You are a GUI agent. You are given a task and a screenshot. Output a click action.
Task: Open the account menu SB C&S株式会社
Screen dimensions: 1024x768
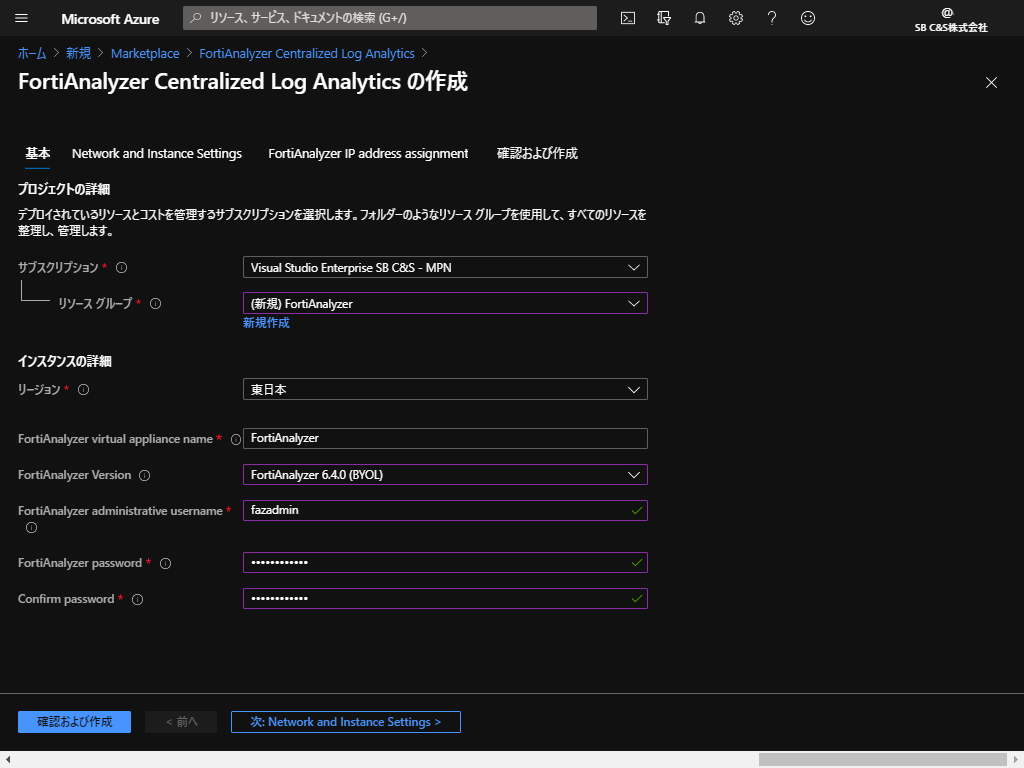pos(950,20)
